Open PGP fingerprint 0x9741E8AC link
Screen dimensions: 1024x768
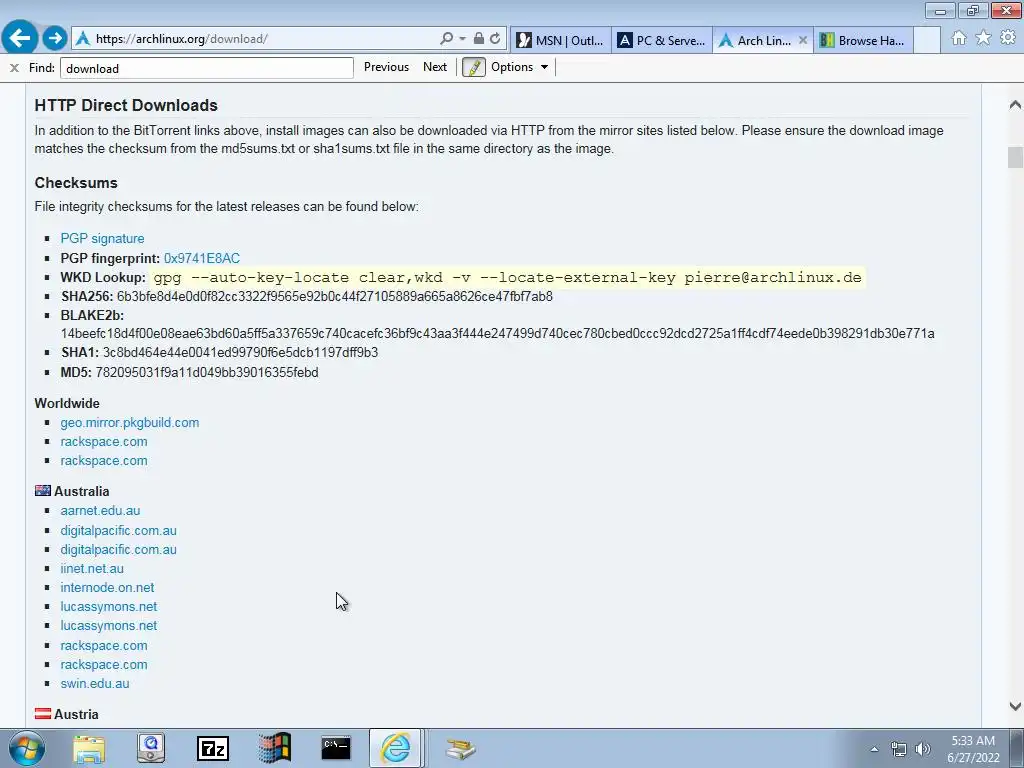tap(202, 258)
